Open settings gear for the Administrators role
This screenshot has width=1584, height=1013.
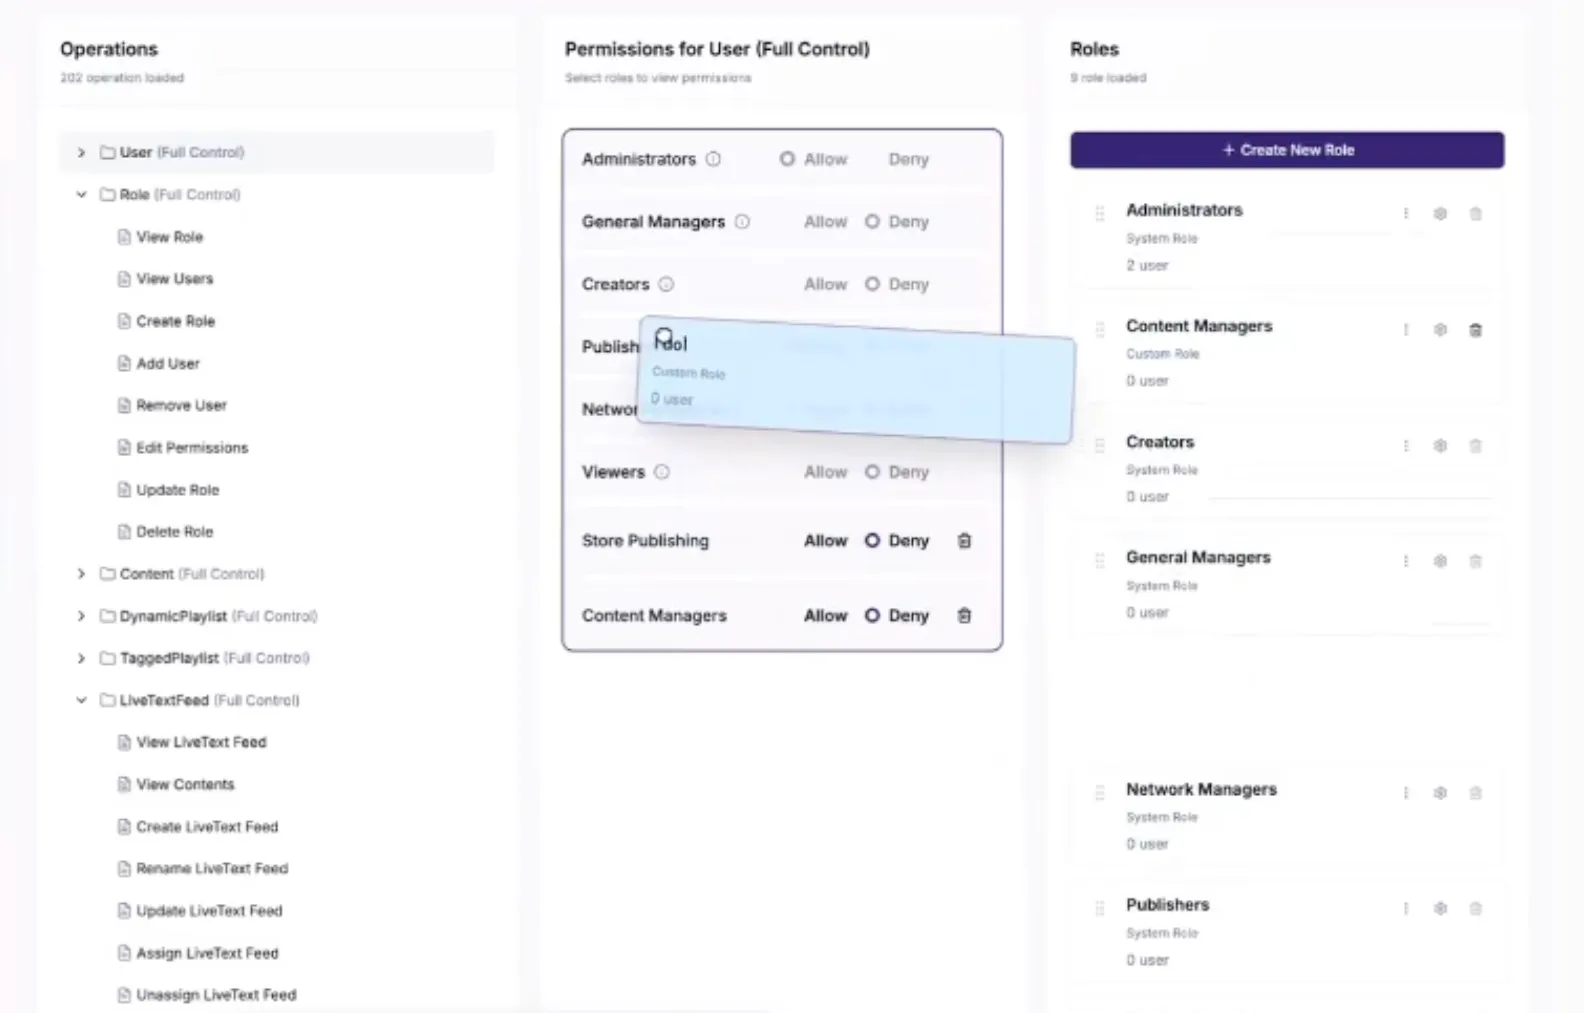point(1440,214)
